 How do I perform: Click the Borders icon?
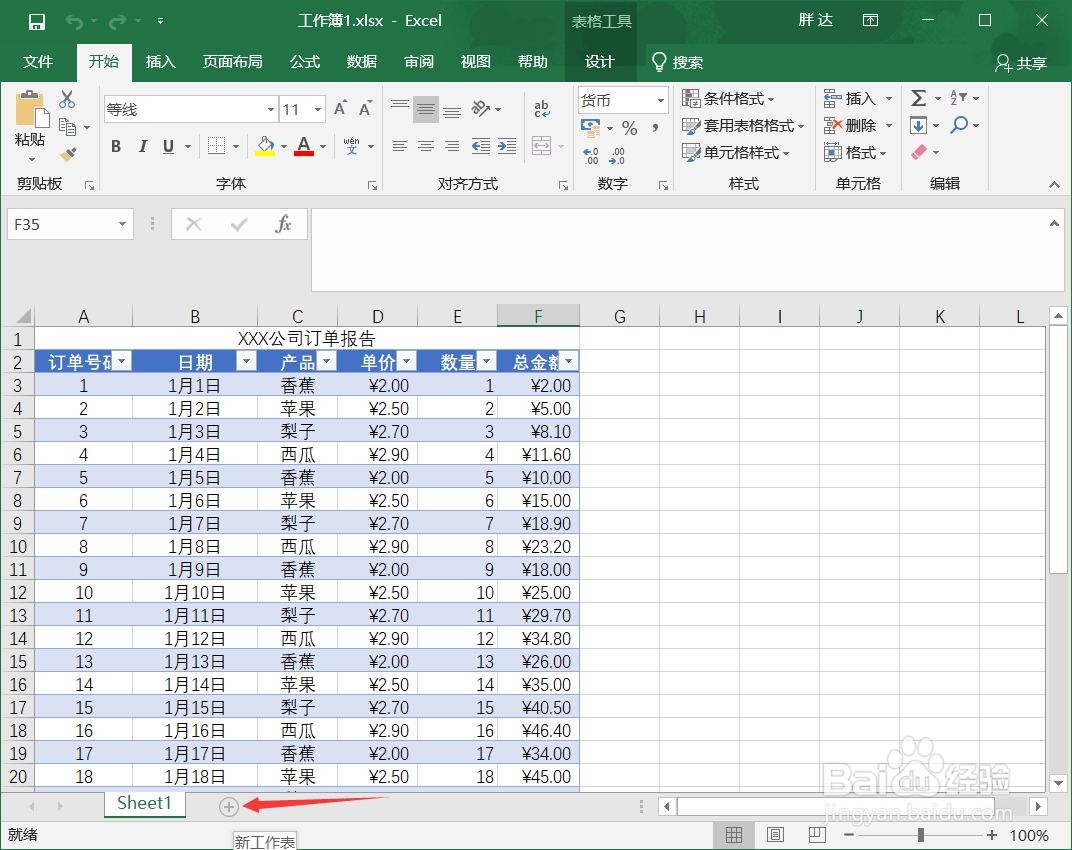point(217,146)
